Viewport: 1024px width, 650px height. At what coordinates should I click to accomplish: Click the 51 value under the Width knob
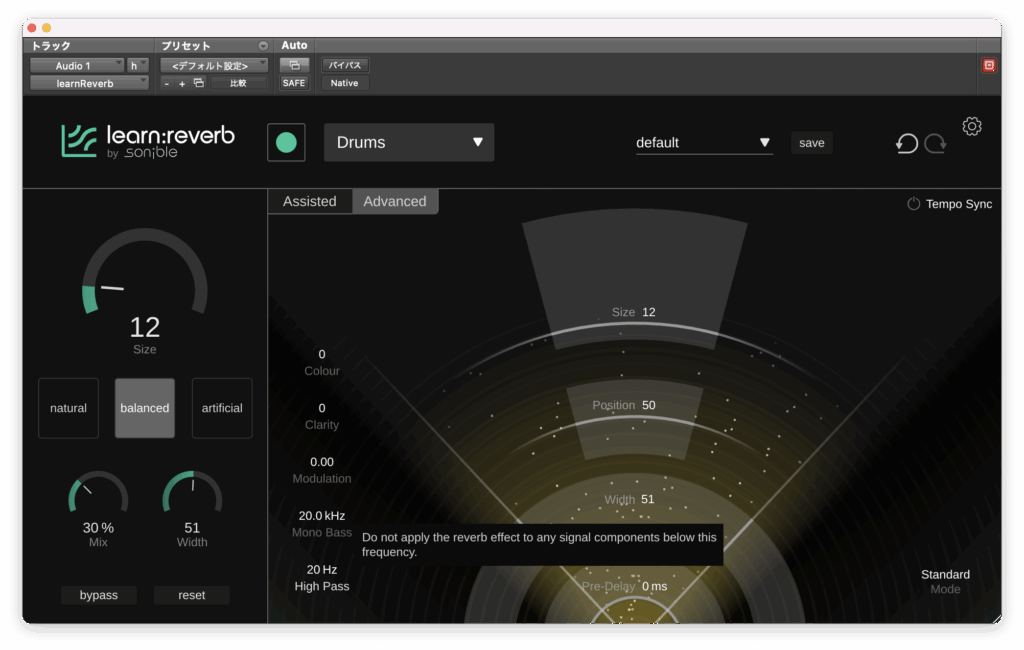(192, 527)
